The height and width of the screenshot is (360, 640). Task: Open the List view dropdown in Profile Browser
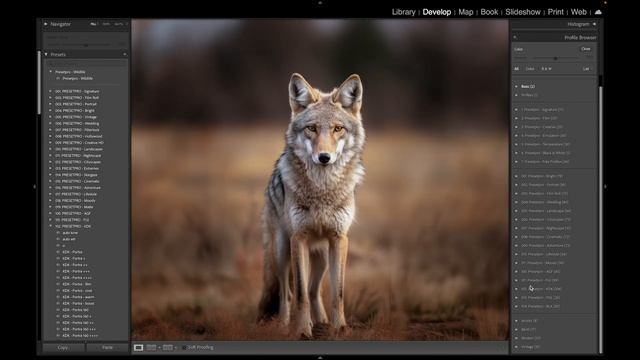(x=587, y=69)
